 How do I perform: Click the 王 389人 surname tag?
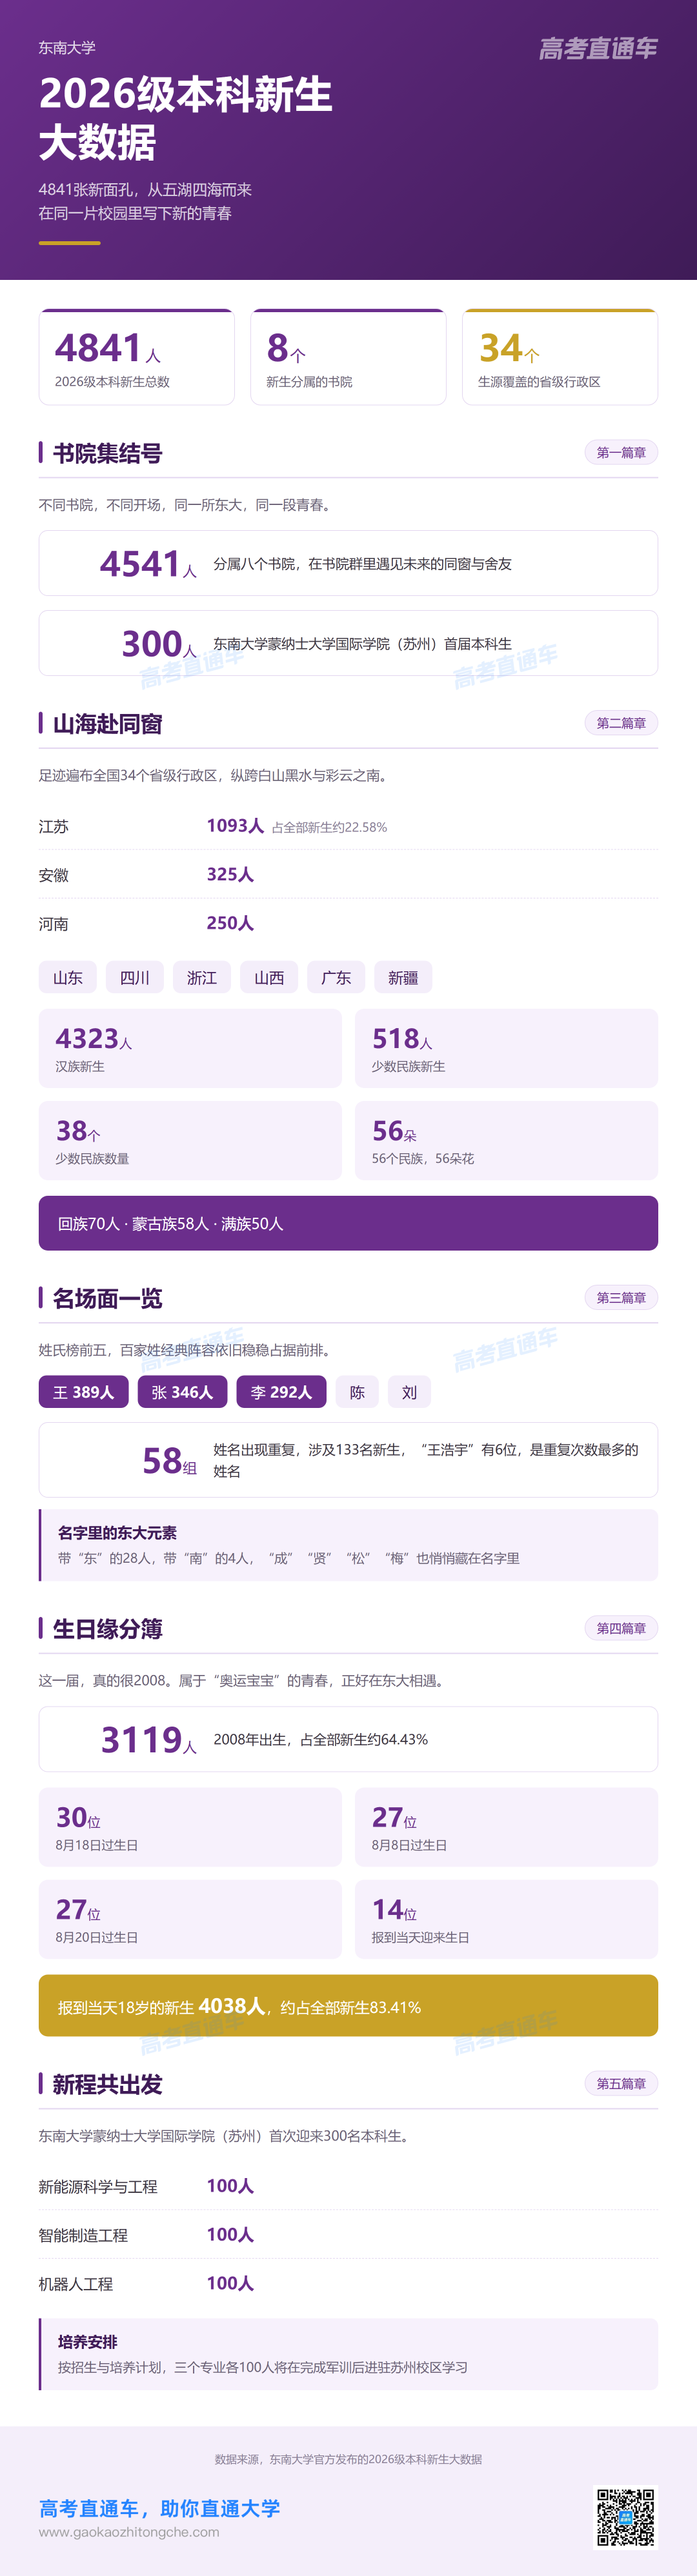(x=84, y=1392)
